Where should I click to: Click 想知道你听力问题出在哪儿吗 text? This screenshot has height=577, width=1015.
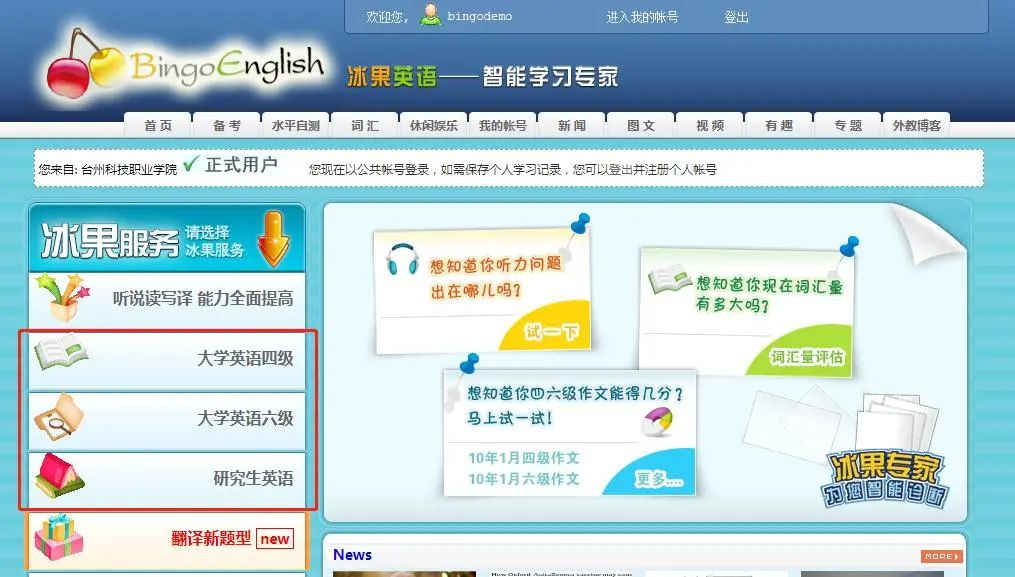(x=496, y=277)
